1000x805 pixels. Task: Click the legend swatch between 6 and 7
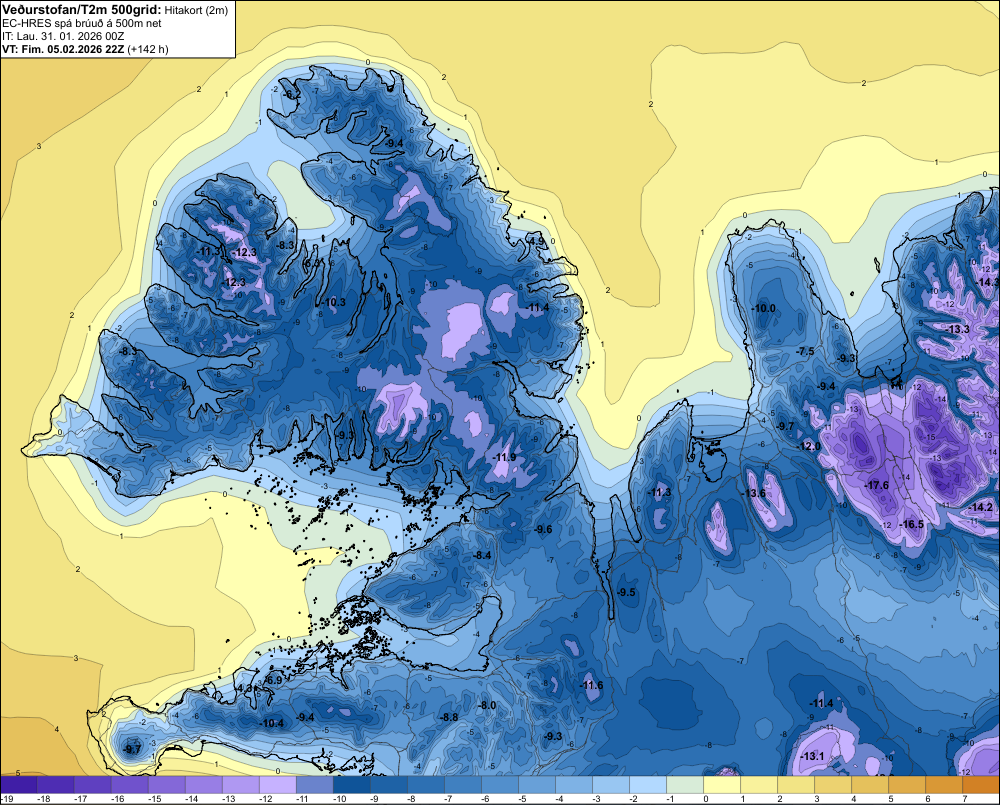[943, 785]
